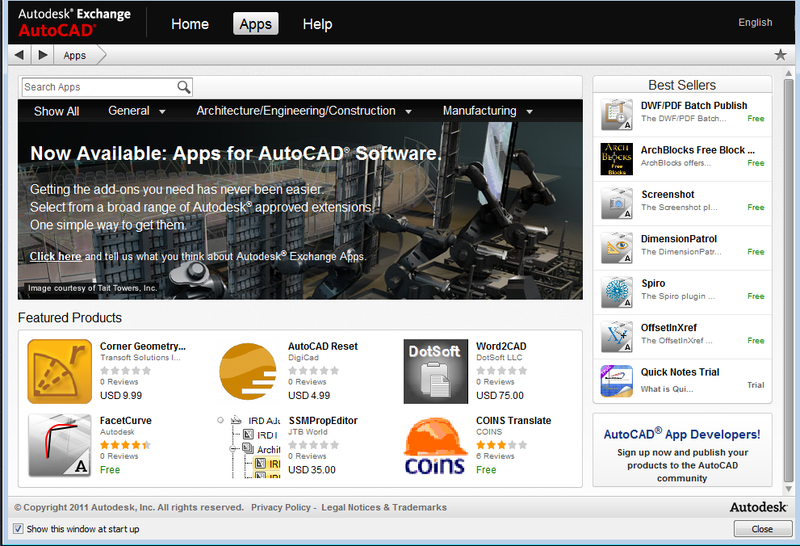Click the '6 Reviews' text
This screenshot has height=546, width=800.
(495, 456)
